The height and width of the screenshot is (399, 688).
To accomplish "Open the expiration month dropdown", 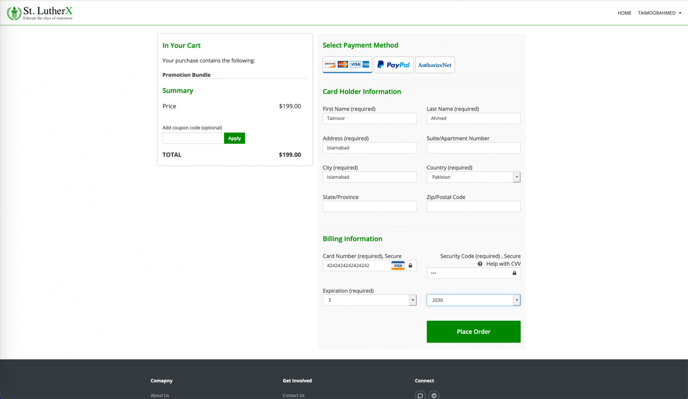I will point(369,300).
